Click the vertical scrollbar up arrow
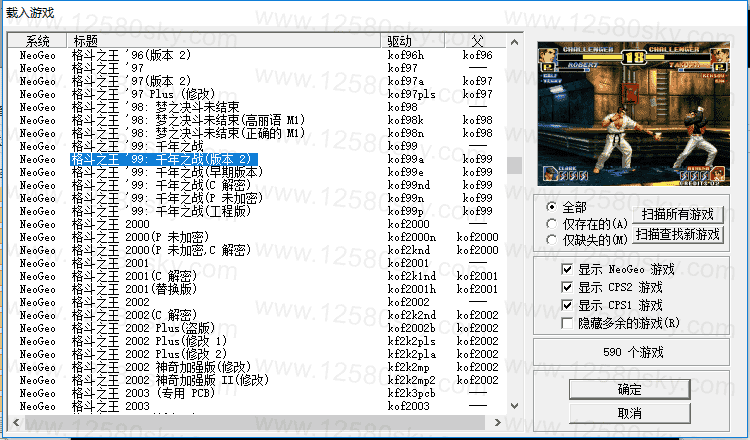This screenshot has height=440, width=750. pos(515,42)
